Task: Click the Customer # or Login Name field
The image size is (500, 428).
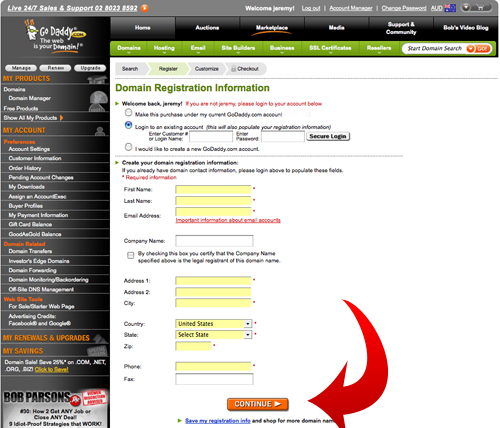Action: point(211,136)
